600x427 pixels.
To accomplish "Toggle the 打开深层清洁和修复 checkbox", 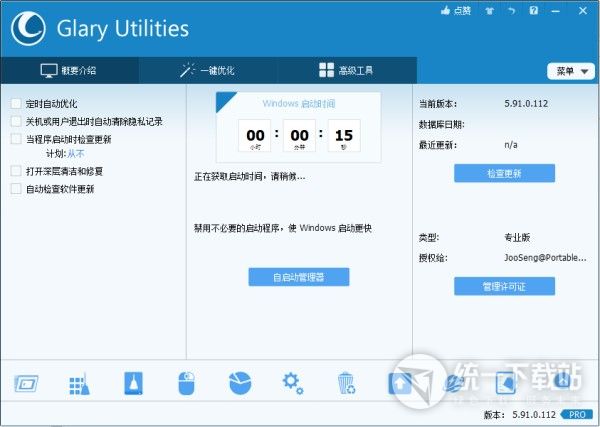I will (16, 171).
